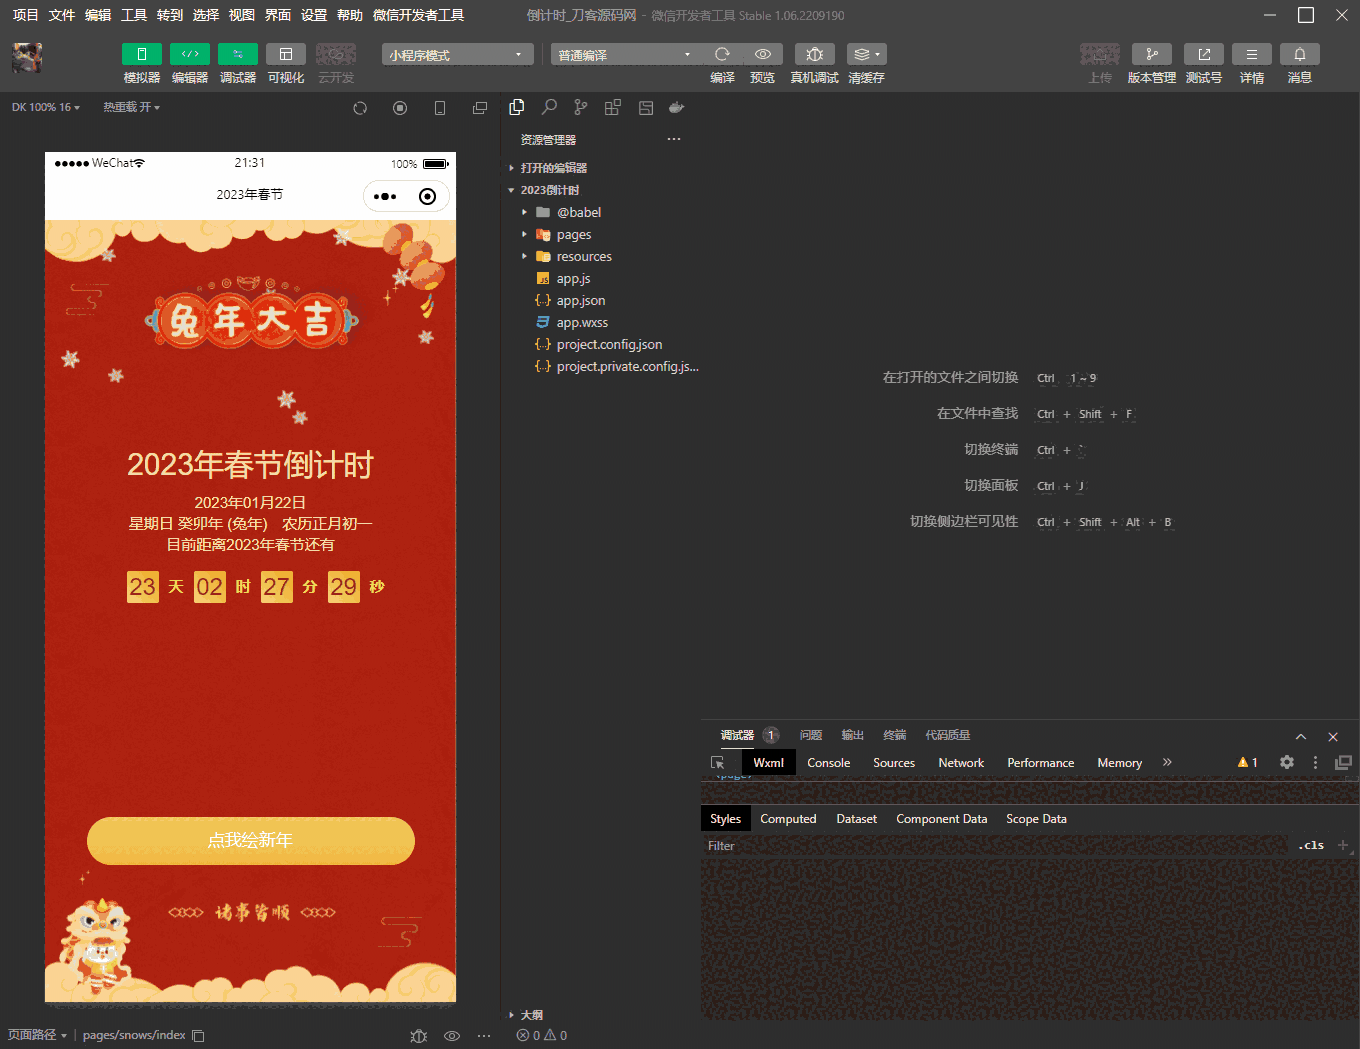The width and height of the screenshot is (1360, 1049).
Task: Click the Details (详情) button
Action: (1251, 54)
